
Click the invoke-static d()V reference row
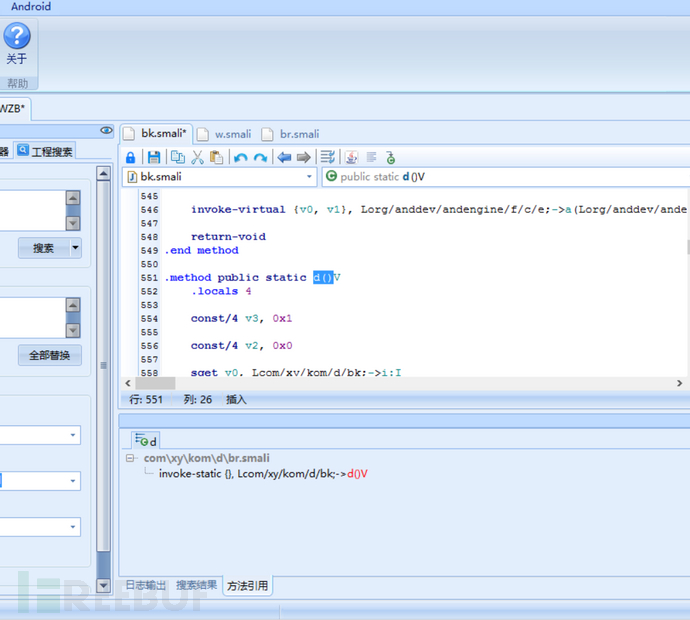263,474
